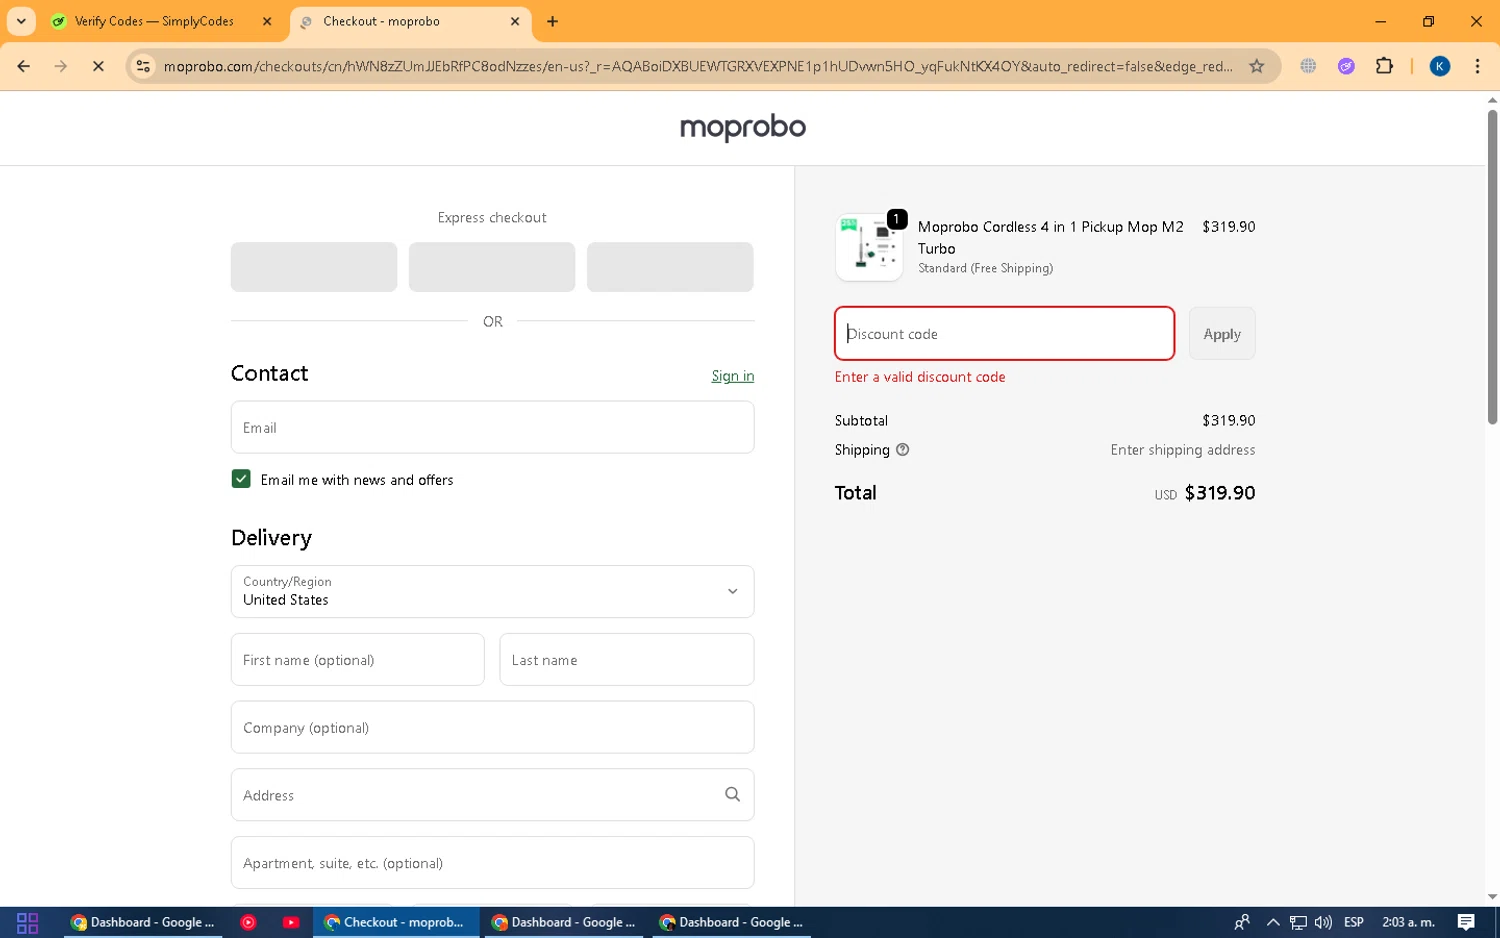
Task: Click the Moprobo mop product thumbnail
Action: coord(869,247)
